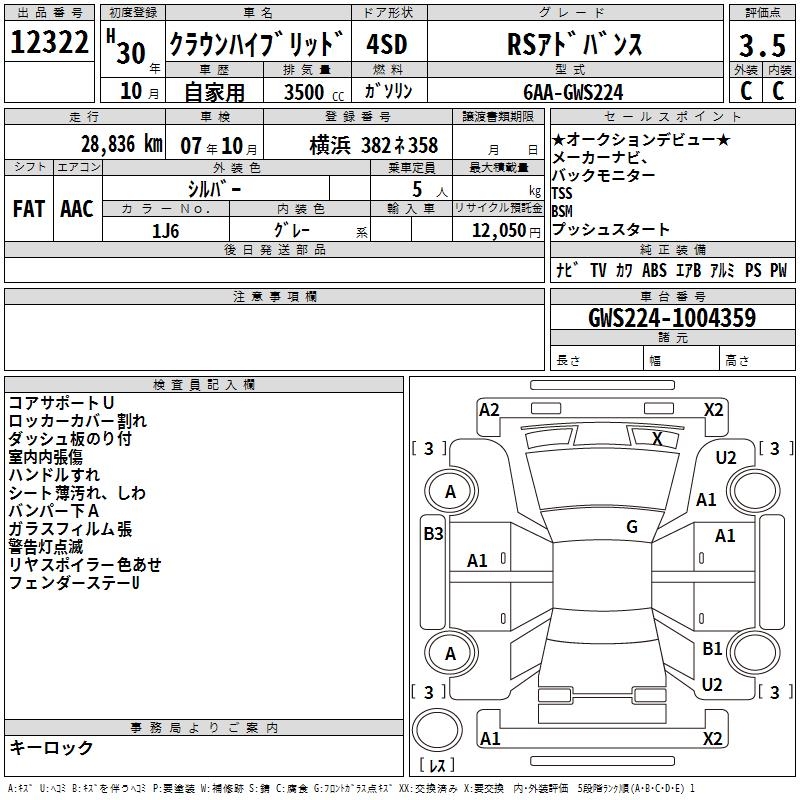Click the AAC air conditioner cell
Viewport: 800px width, 800px height.
[x=77, y=208]
